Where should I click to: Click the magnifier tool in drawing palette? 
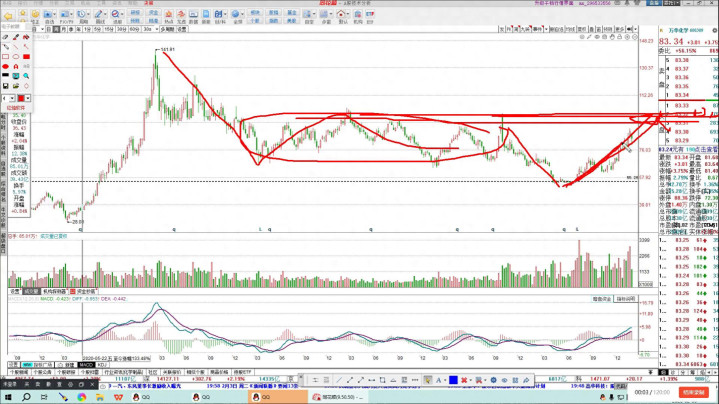(26, 78)
